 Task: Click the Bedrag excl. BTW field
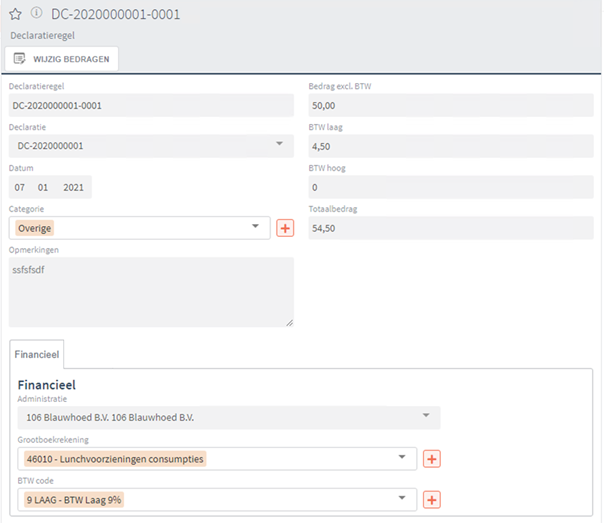(450, 105)
